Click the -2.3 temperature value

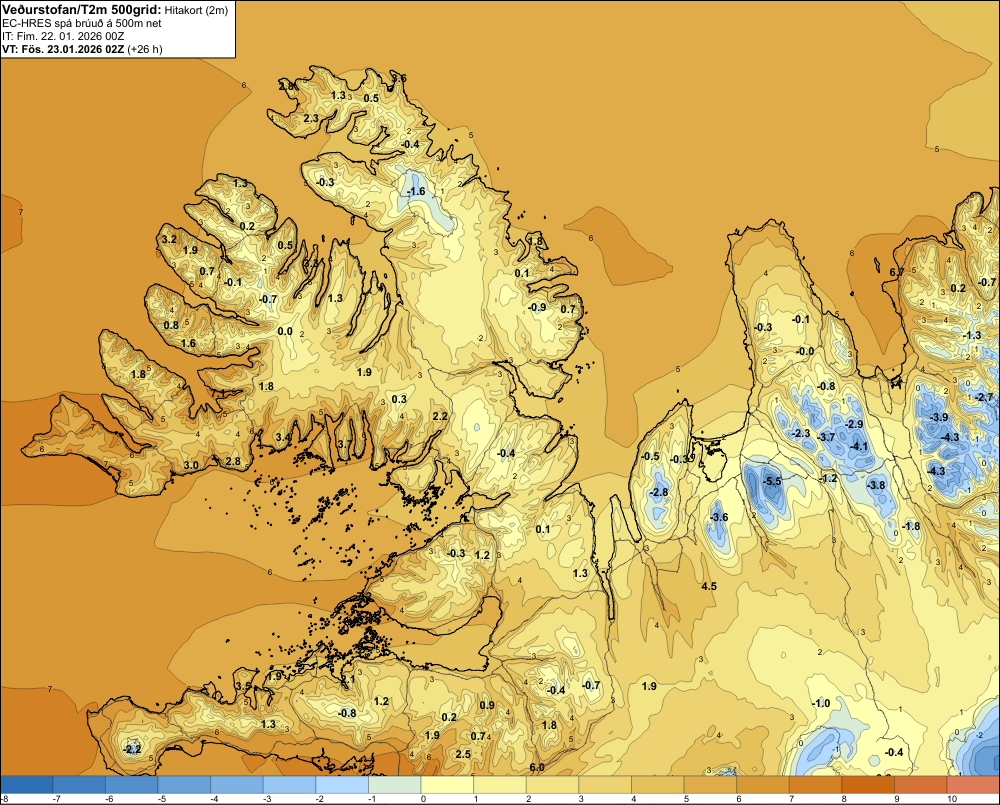pos(801,433)
